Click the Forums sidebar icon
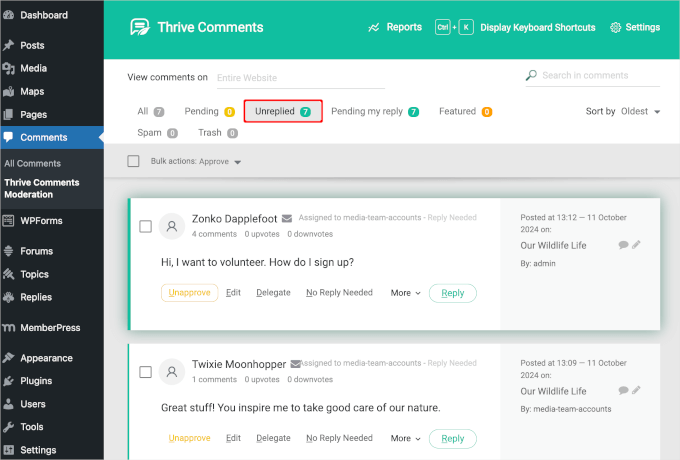 pos(8,251)
